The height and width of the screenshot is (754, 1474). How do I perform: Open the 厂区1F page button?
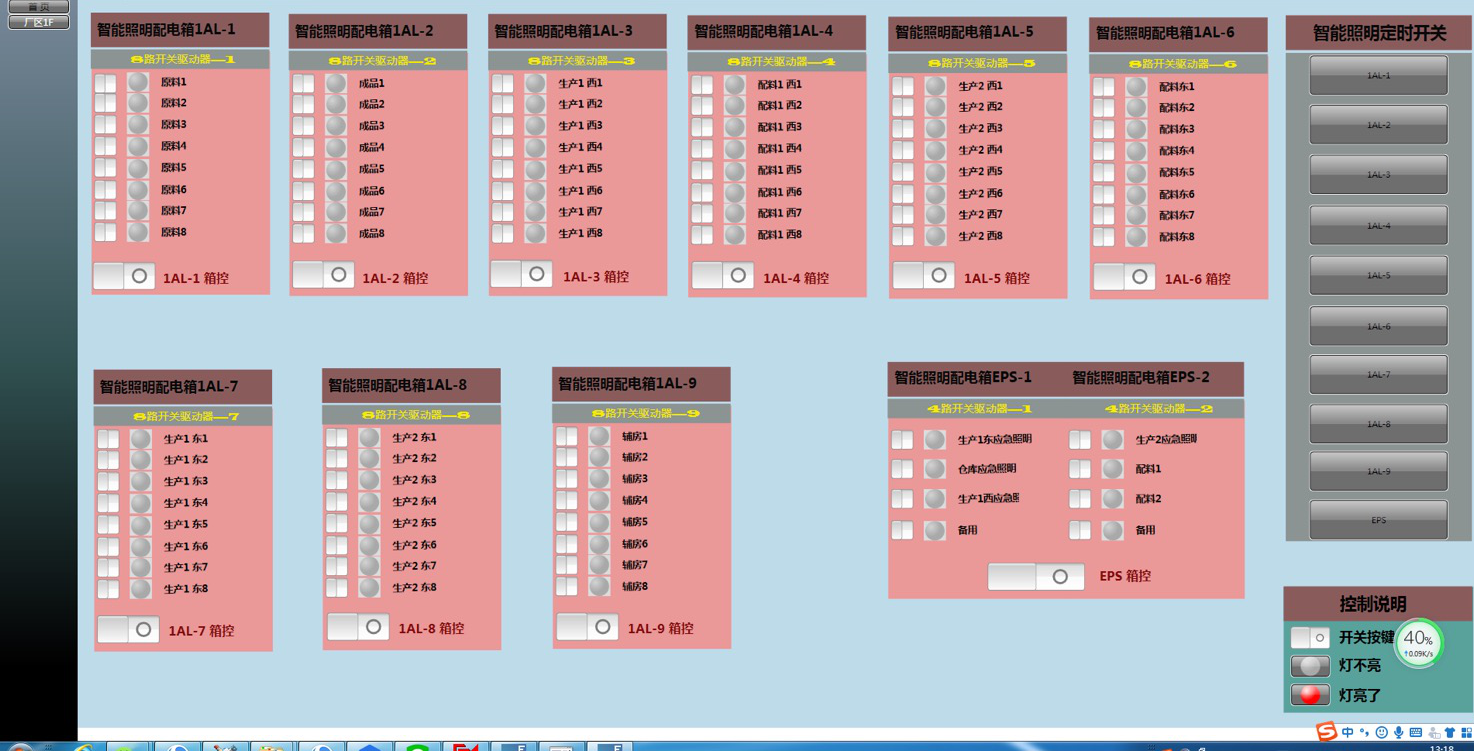point(38,22)
